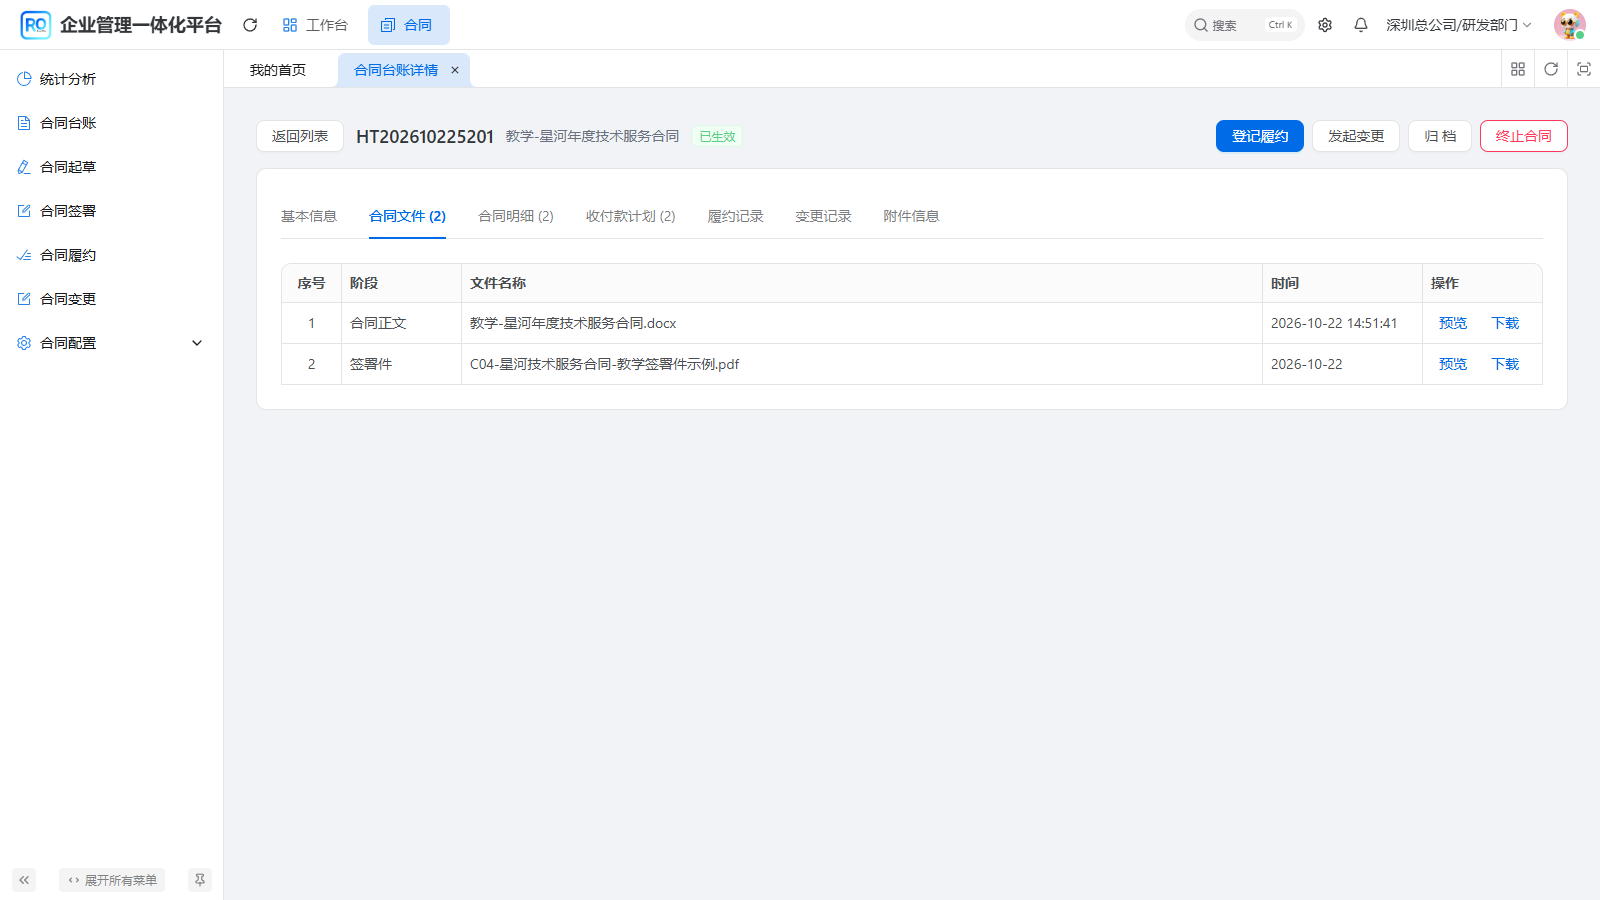Switch to the 收付款计划 (2) tab
Screen dimensions: 1600x900
pyautogui.click(x=631, y=216)
